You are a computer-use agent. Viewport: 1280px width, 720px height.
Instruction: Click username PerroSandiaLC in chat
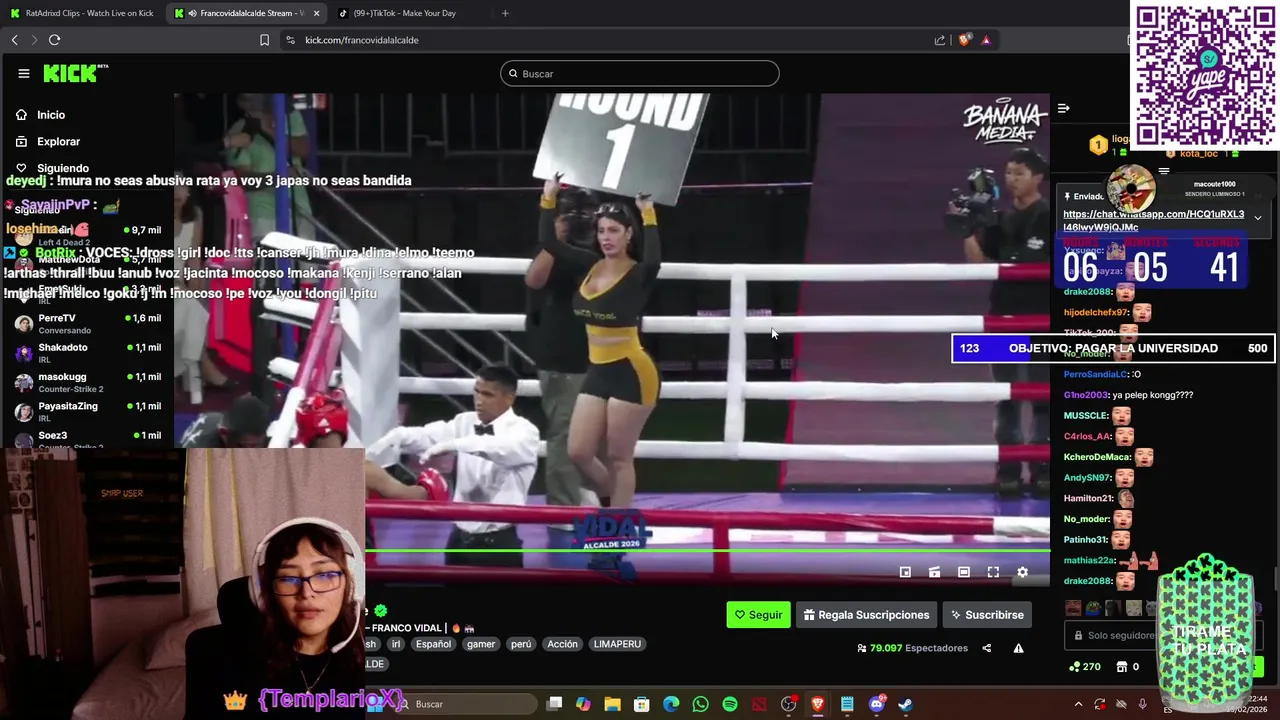coord(1096,374)
